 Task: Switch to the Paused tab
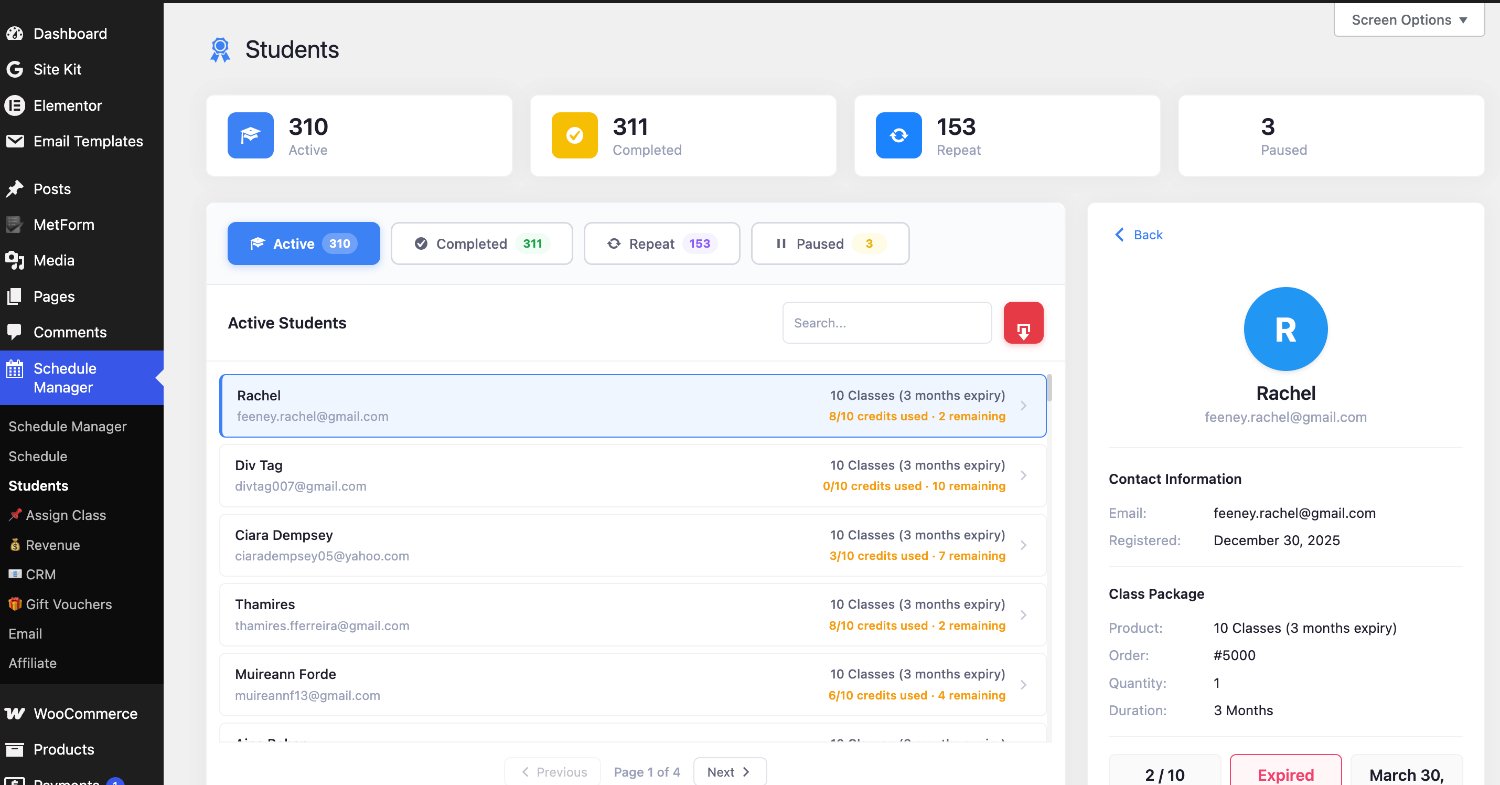[x=830, y=243]
